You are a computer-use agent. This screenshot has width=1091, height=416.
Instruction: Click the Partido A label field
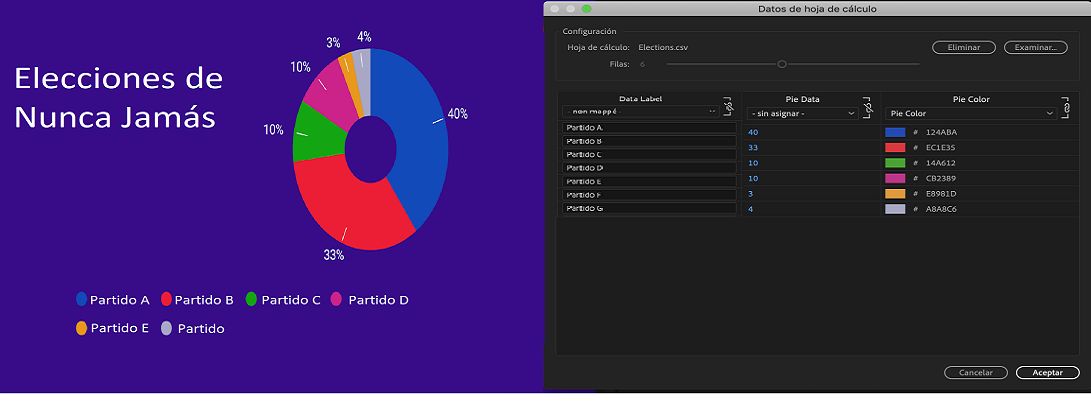pyautogui.click(x=648, y=128)
